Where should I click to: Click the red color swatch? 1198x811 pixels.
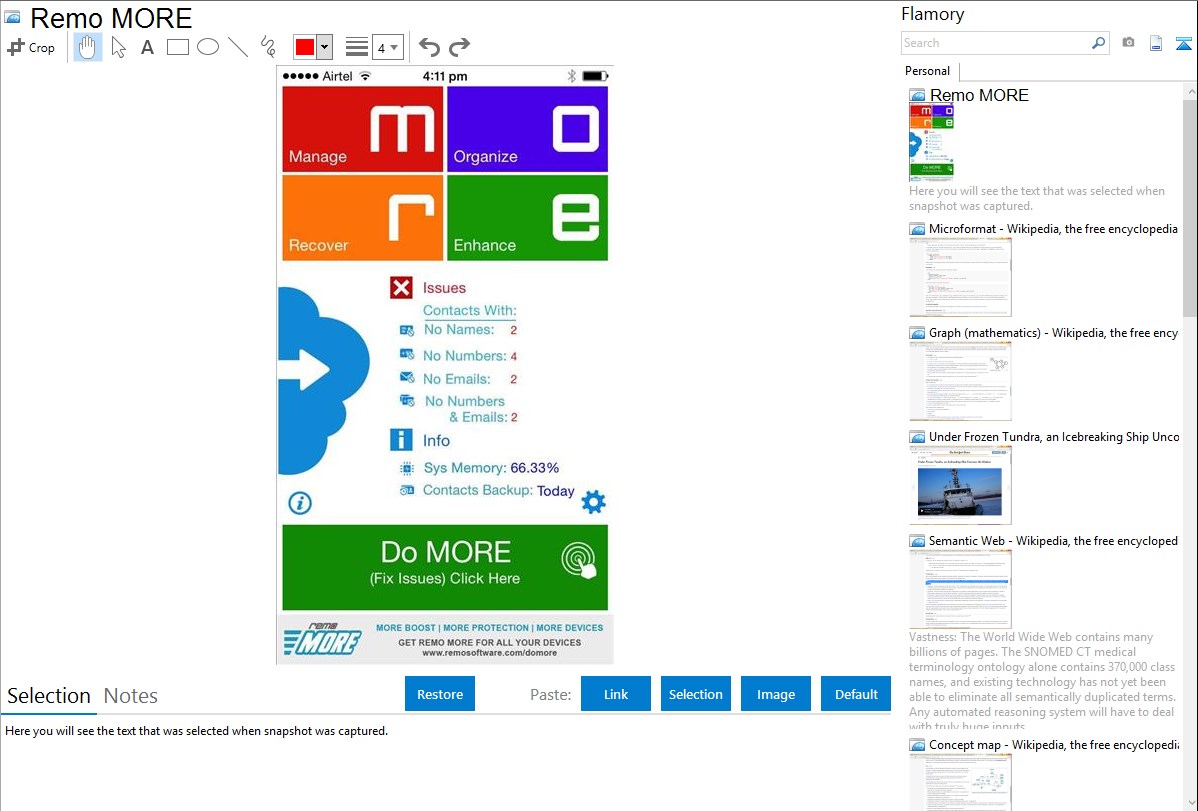coord(305,47)
